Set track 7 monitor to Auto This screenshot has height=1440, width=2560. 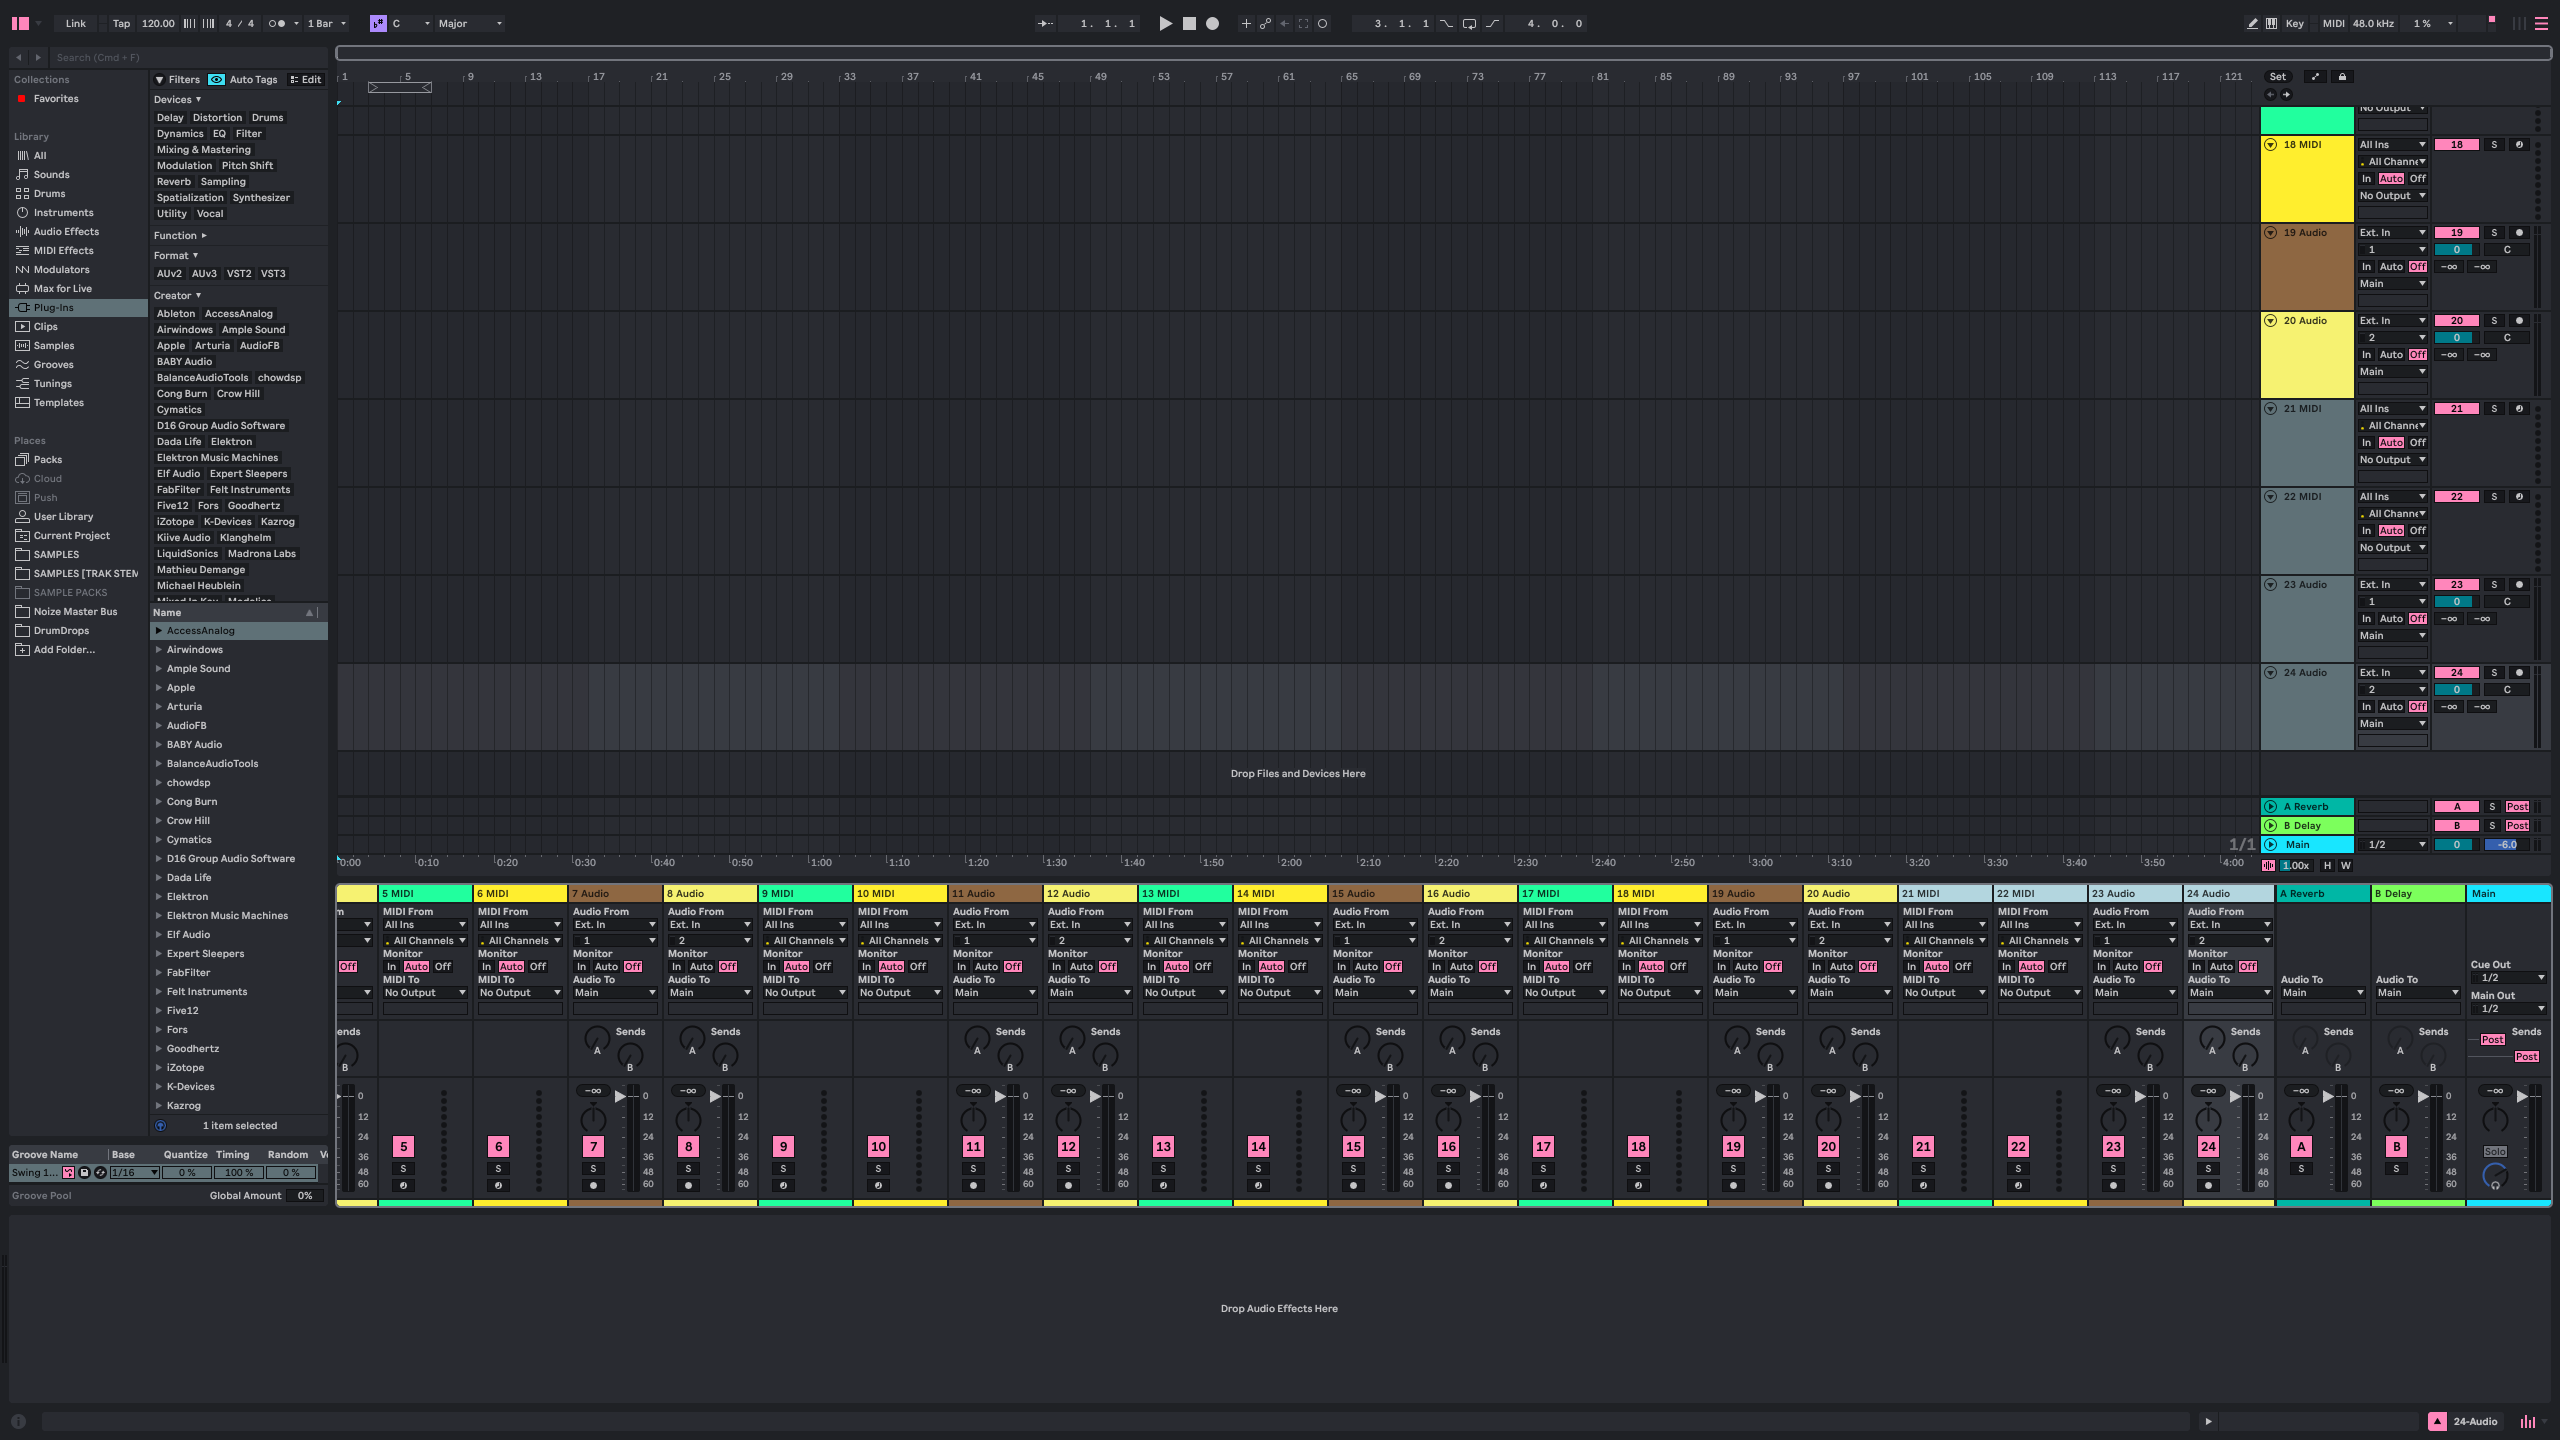coord(606,966)
